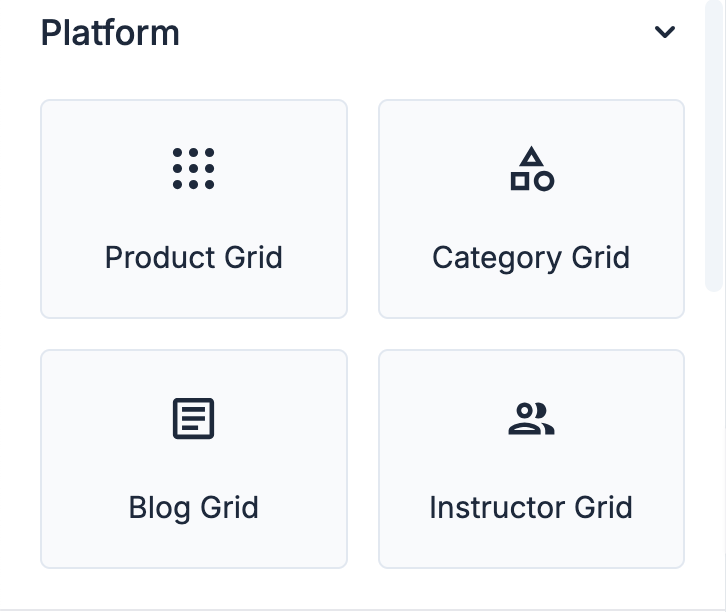Click the triangle in the Category Grid icon
Image resolution: width=726 pixels, height=612 pixels.
[x=531, y=157]
